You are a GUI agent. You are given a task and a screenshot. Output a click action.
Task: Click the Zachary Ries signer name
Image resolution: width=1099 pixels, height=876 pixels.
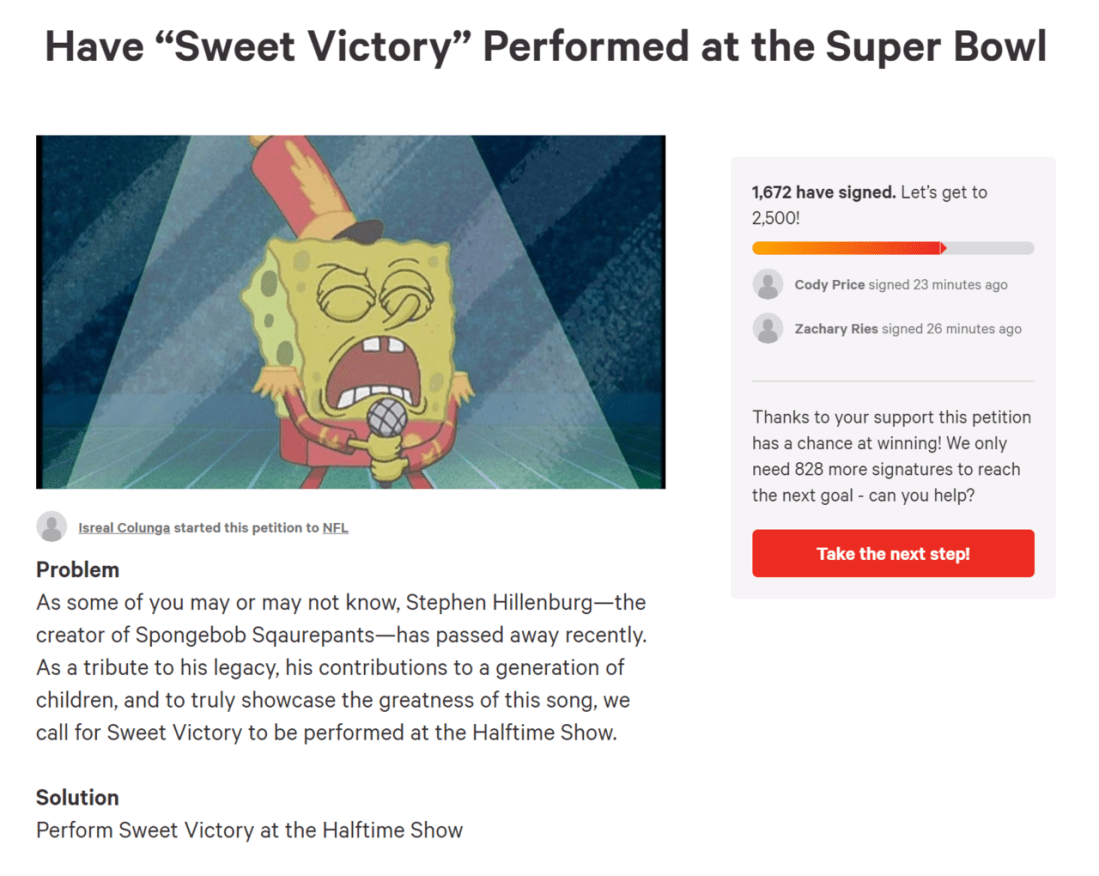pos(836,329)
